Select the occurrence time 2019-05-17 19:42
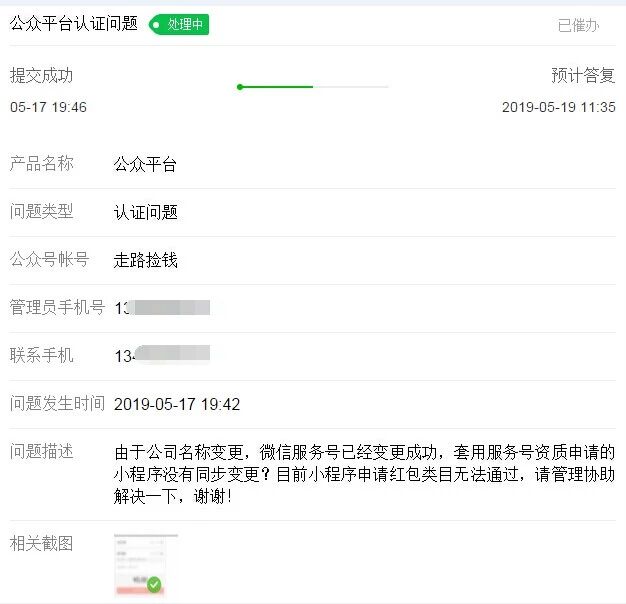Viewport: 626px width, 604px height. point(177,404)
